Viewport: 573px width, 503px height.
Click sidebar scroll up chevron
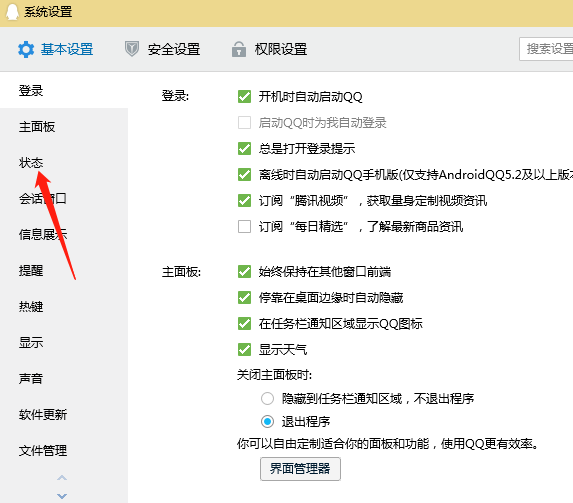coord(62,478)
